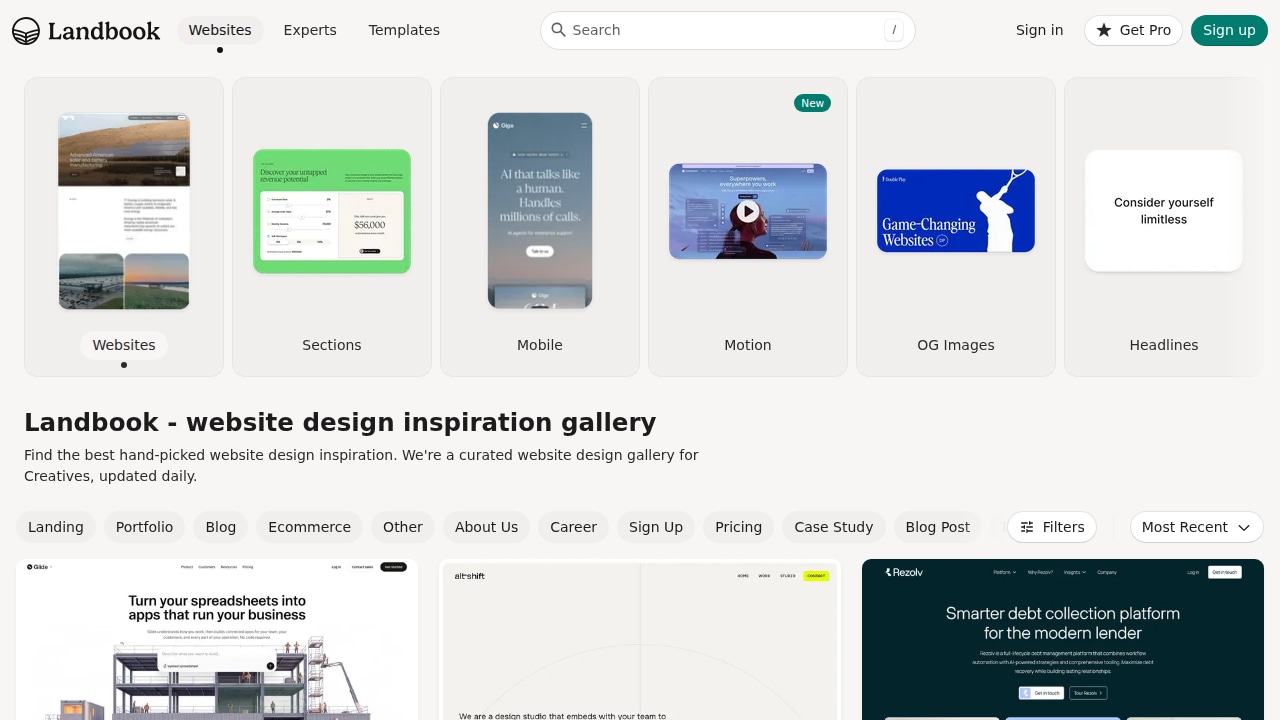Click the slash shortcut key badge

(894, 30)
